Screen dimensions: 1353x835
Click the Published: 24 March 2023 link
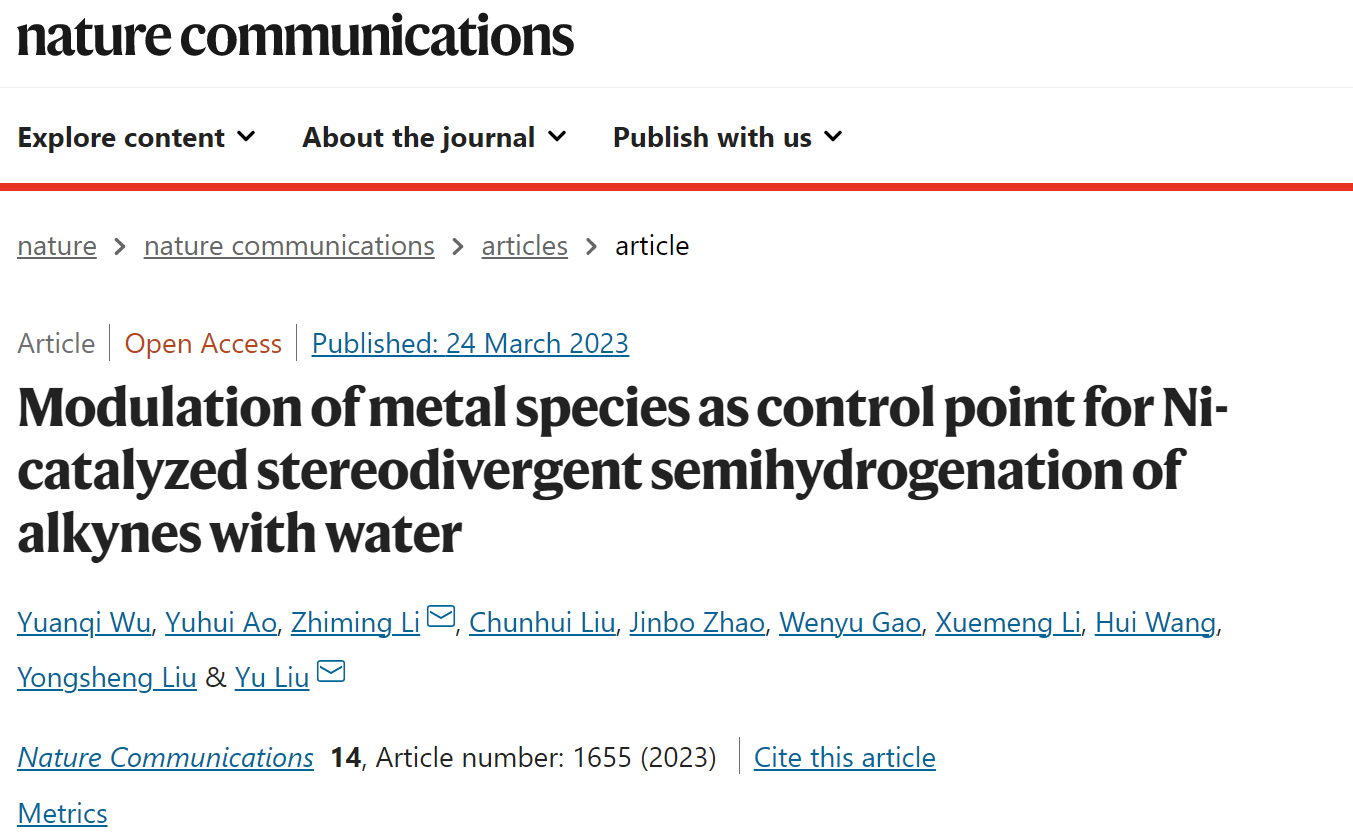click(470, 344)
